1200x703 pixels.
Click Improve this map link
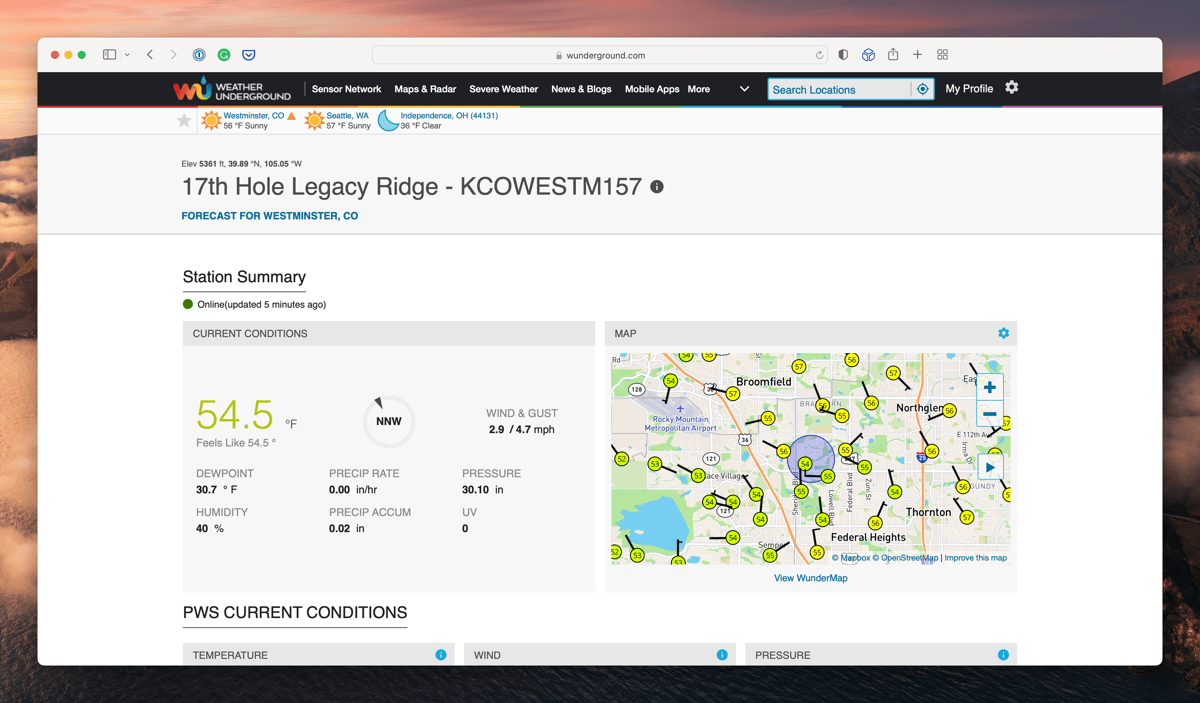tap(975, 558)
